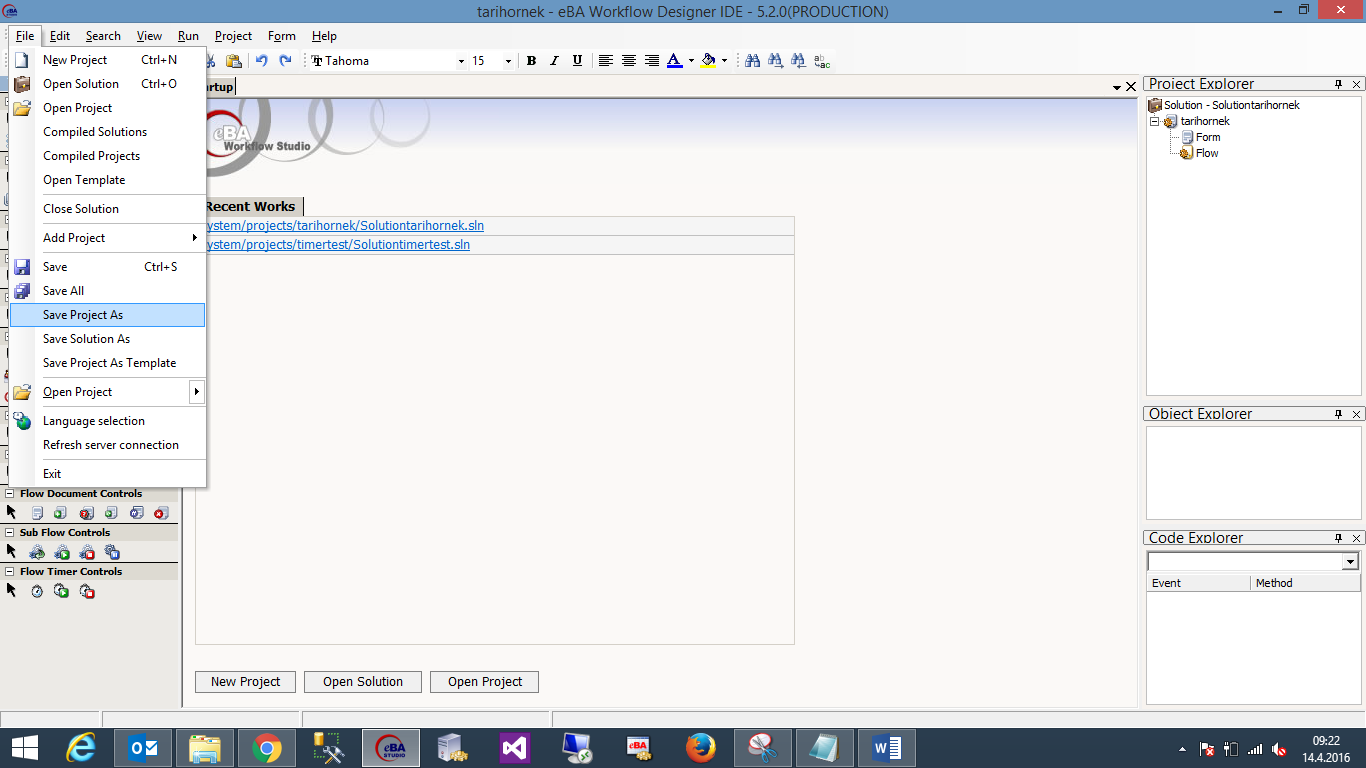1366x768 pixels.
Task: Open Google Chrome from taskbar
Action: pos(266,748)
